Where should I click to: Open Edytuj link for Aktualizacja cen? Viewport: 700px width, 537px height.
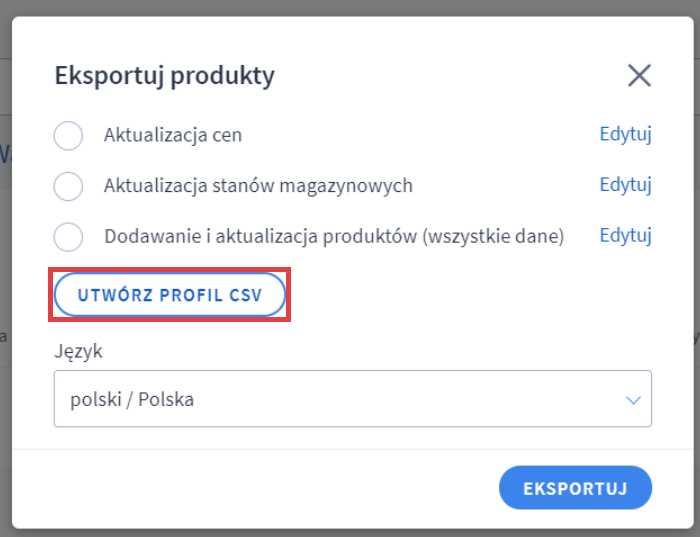625,134
